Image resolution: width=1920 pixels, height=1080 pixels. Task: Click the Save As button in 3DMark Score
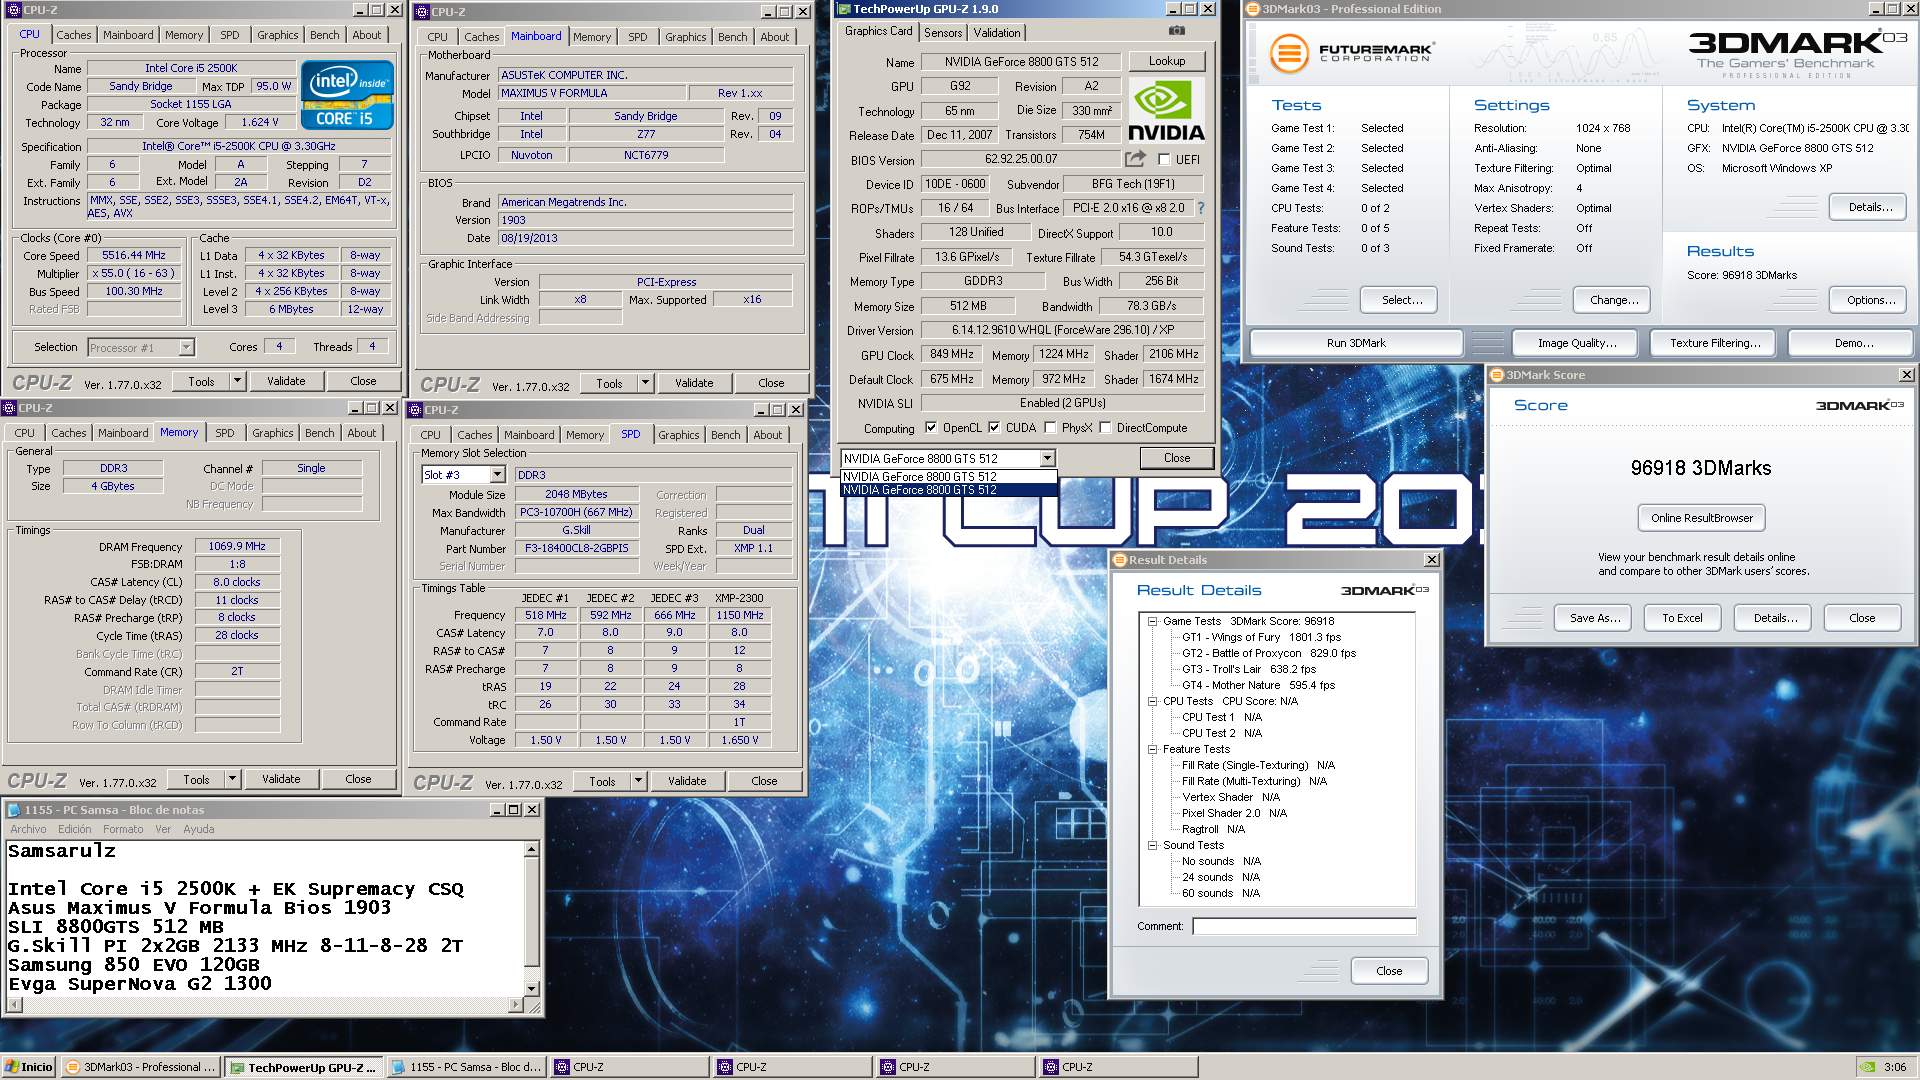[x=1594, y=618]
